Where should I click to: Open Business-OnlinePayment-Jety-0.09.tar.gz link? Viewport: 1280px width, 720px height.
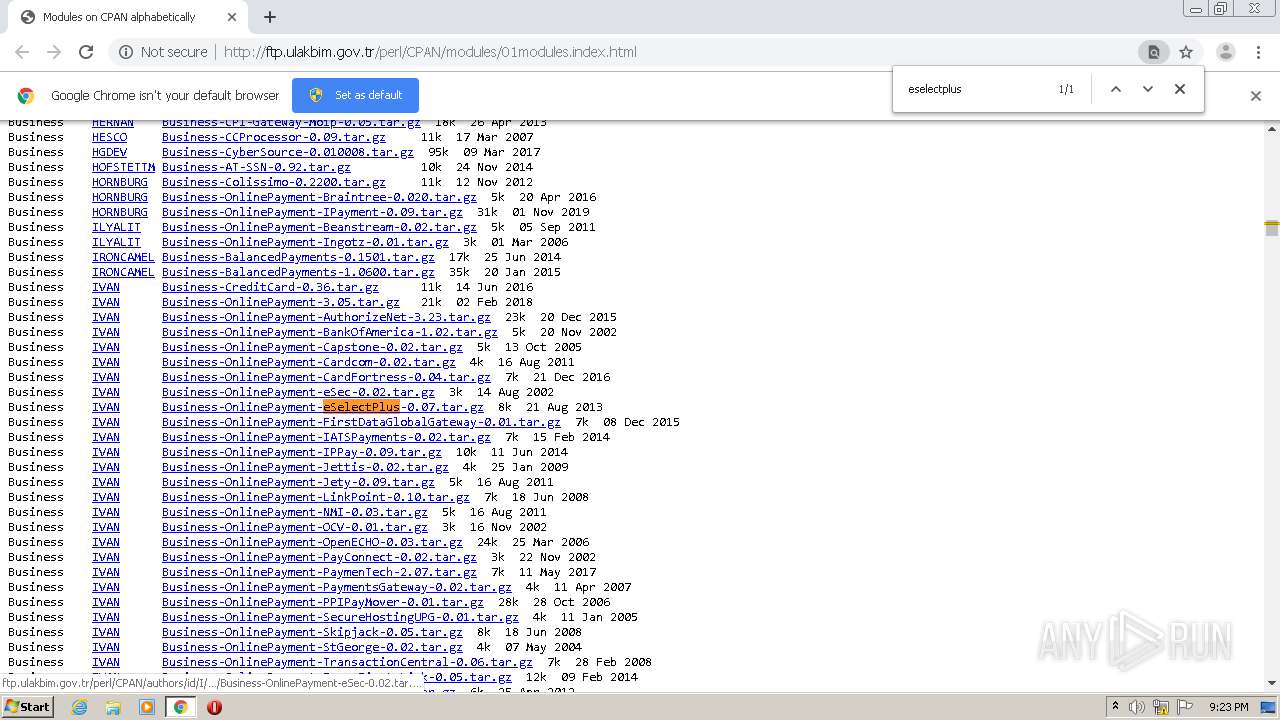(298, 482)
